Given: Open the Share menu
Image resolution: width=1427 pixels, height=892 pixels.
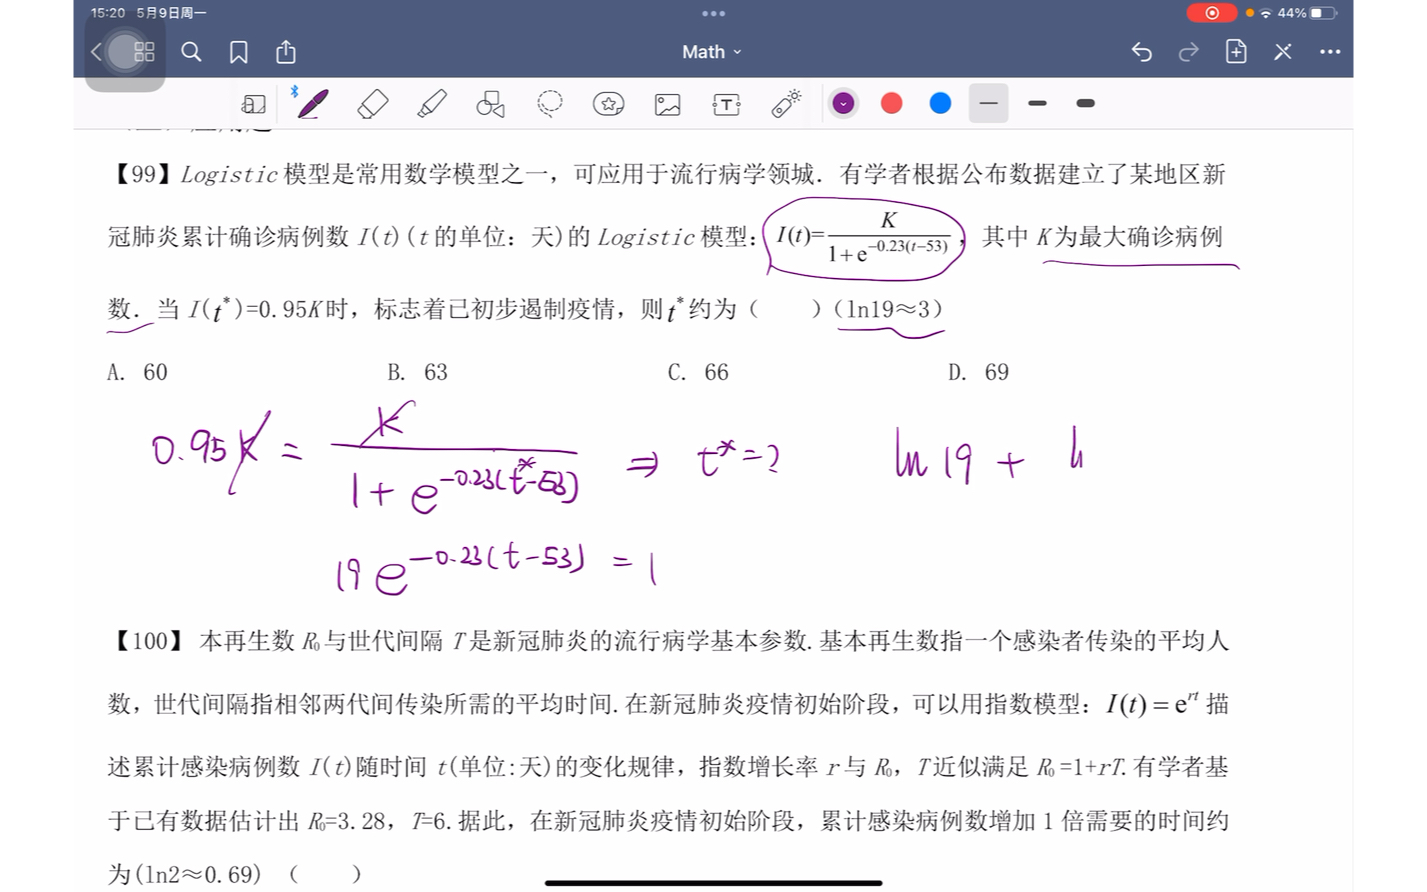Looking at the screenshot, I should click(286, 52).
